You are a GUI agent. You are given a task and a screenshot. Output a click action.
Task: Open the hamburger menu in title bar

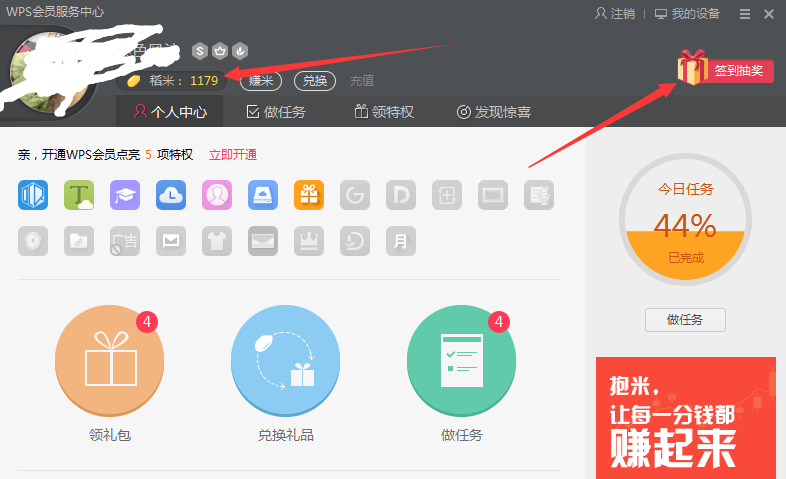(x=744, y=14)
